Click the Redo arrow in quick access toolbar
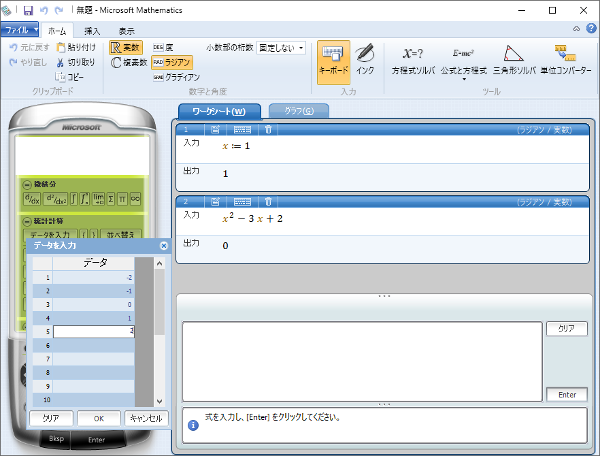 59,10
